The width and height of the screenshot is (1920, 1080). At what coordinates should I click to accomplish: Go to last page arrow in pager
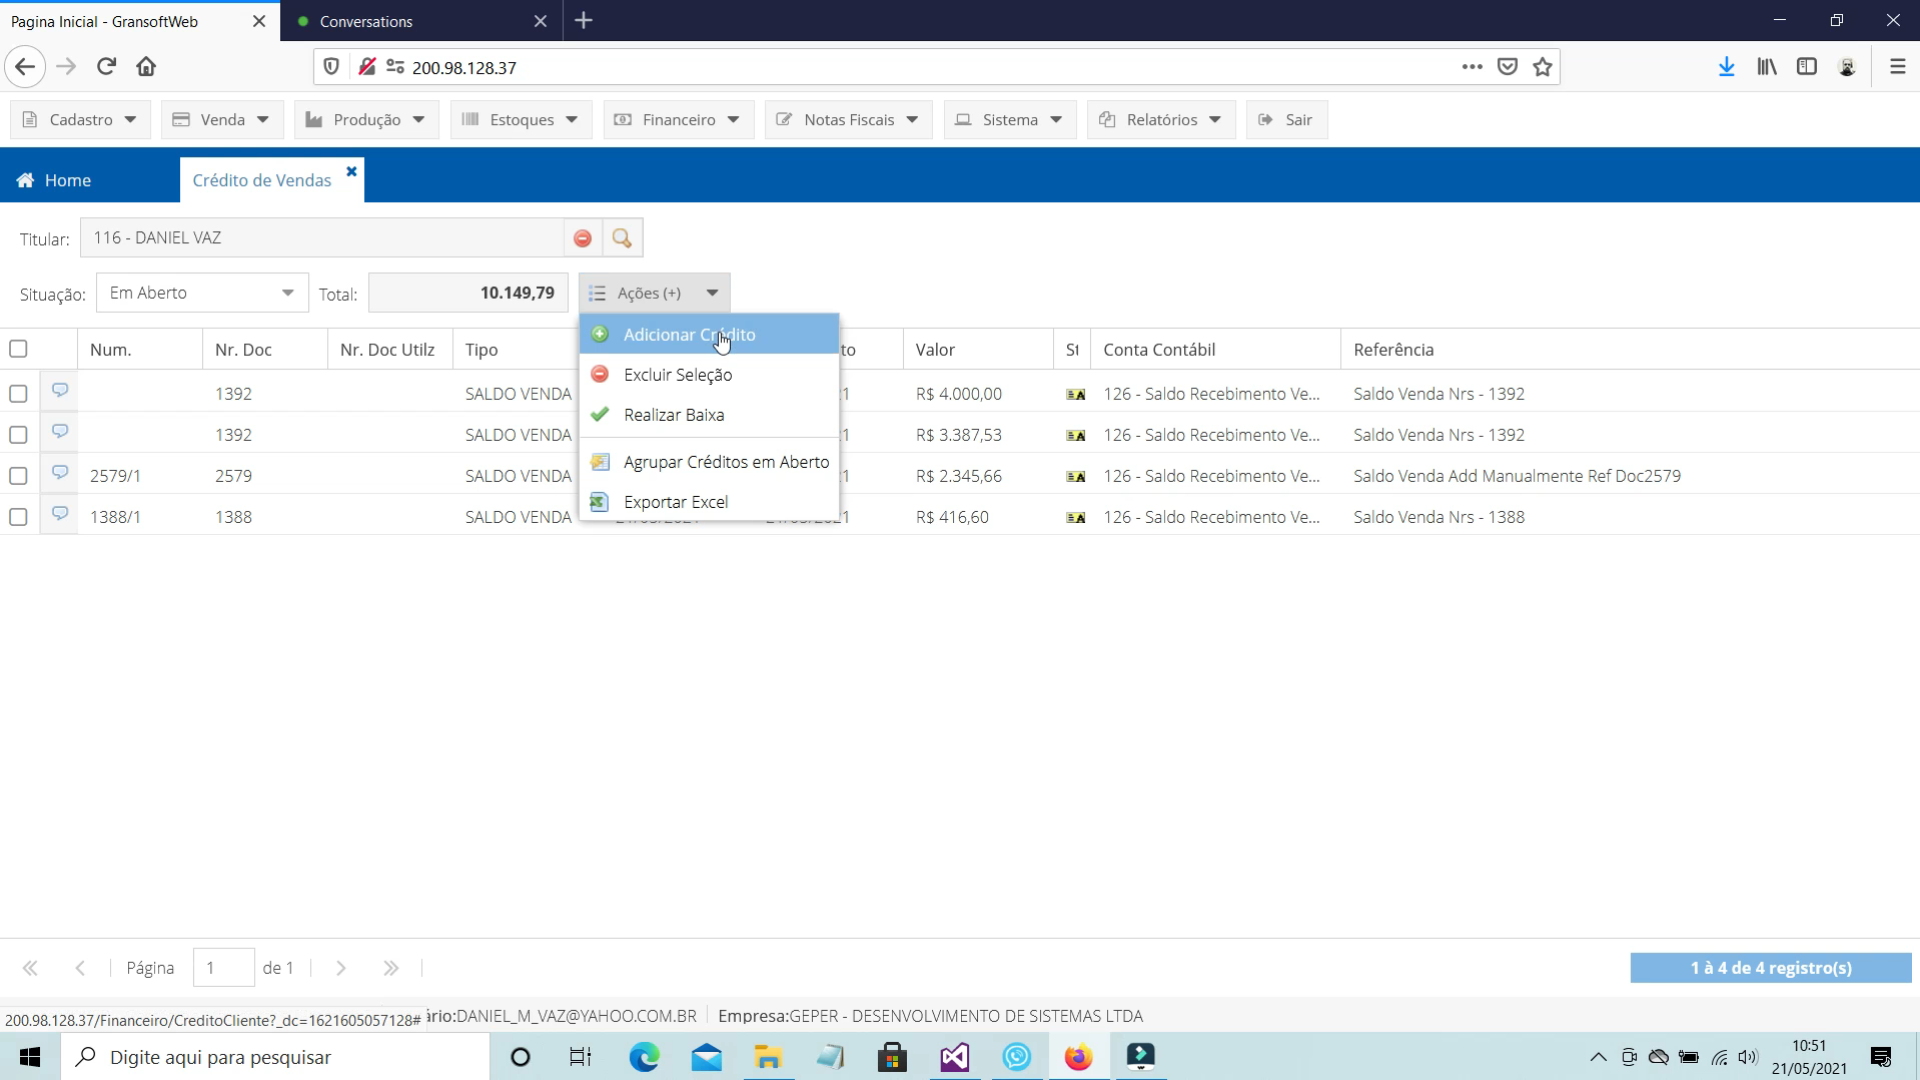tap(391, 968)
